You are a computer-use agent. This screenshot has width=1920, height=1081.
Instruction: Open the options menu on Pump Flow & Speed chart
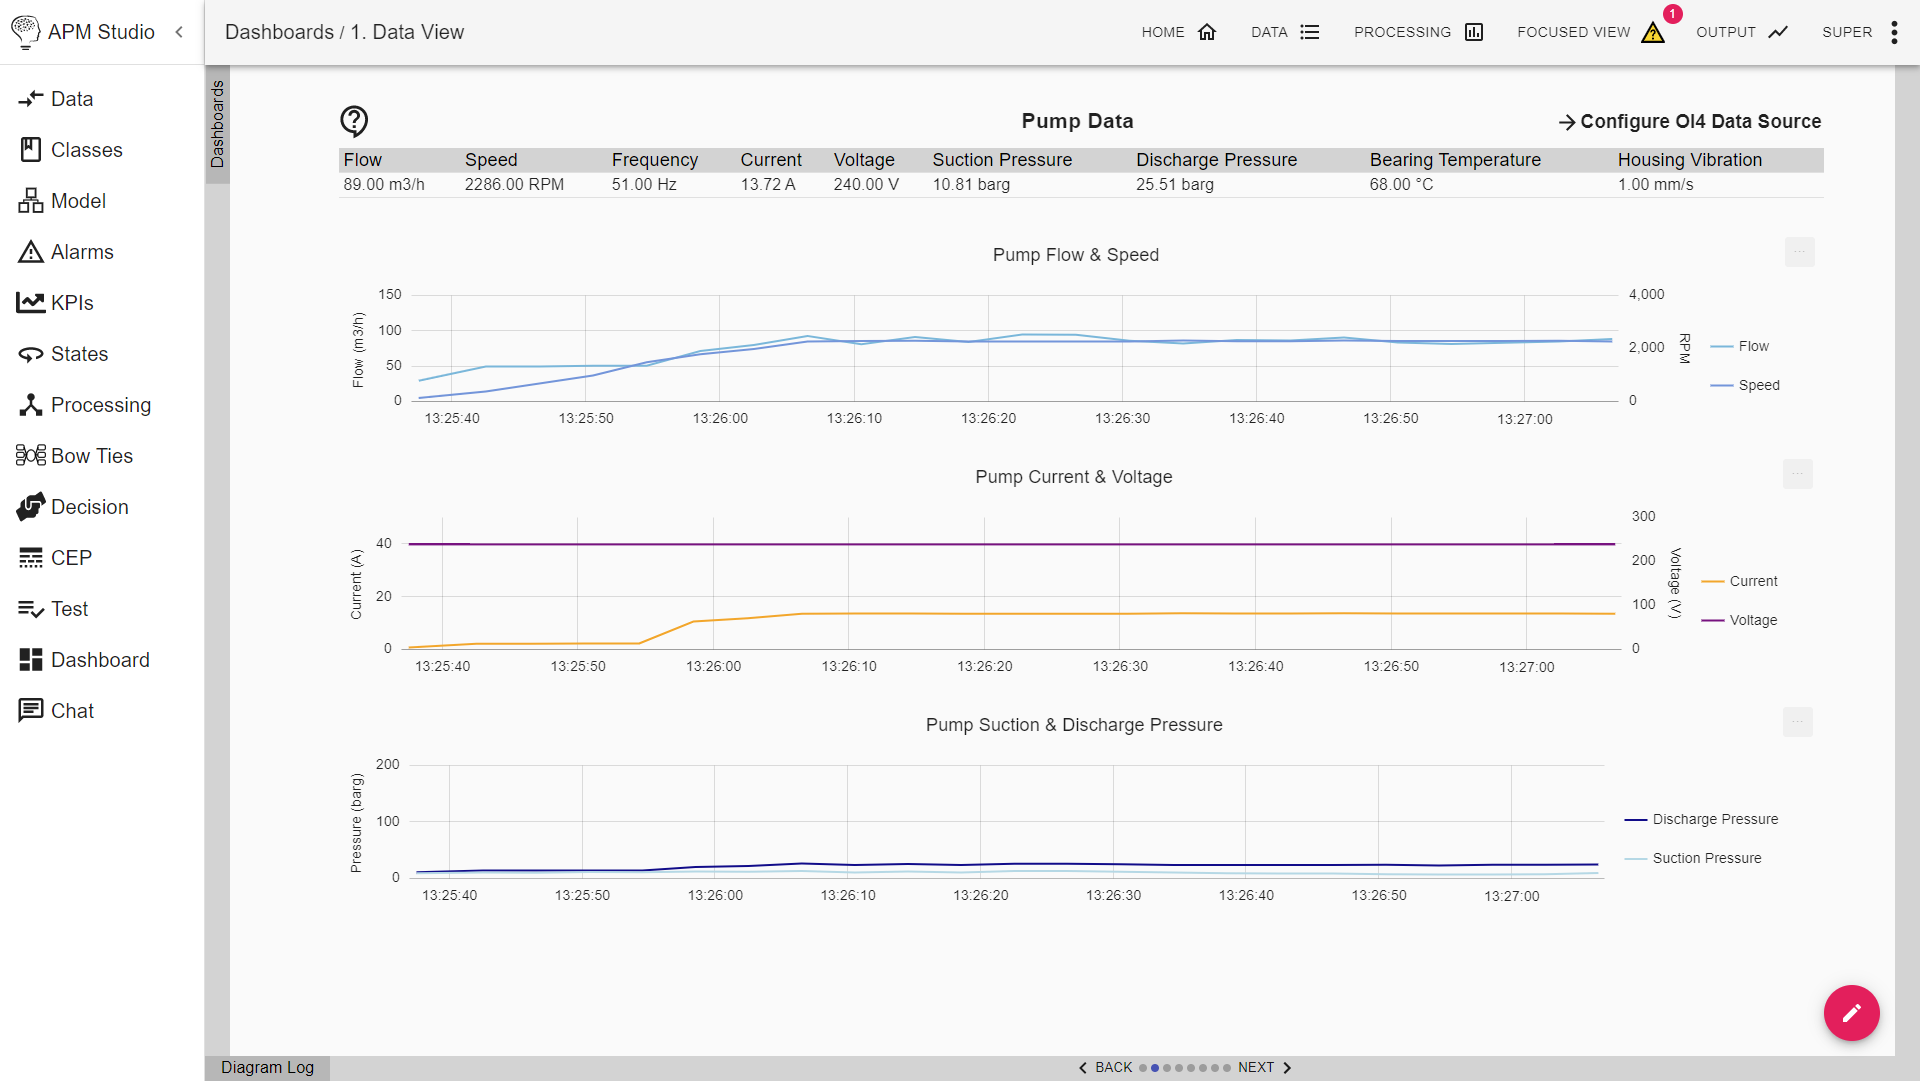1798,252
